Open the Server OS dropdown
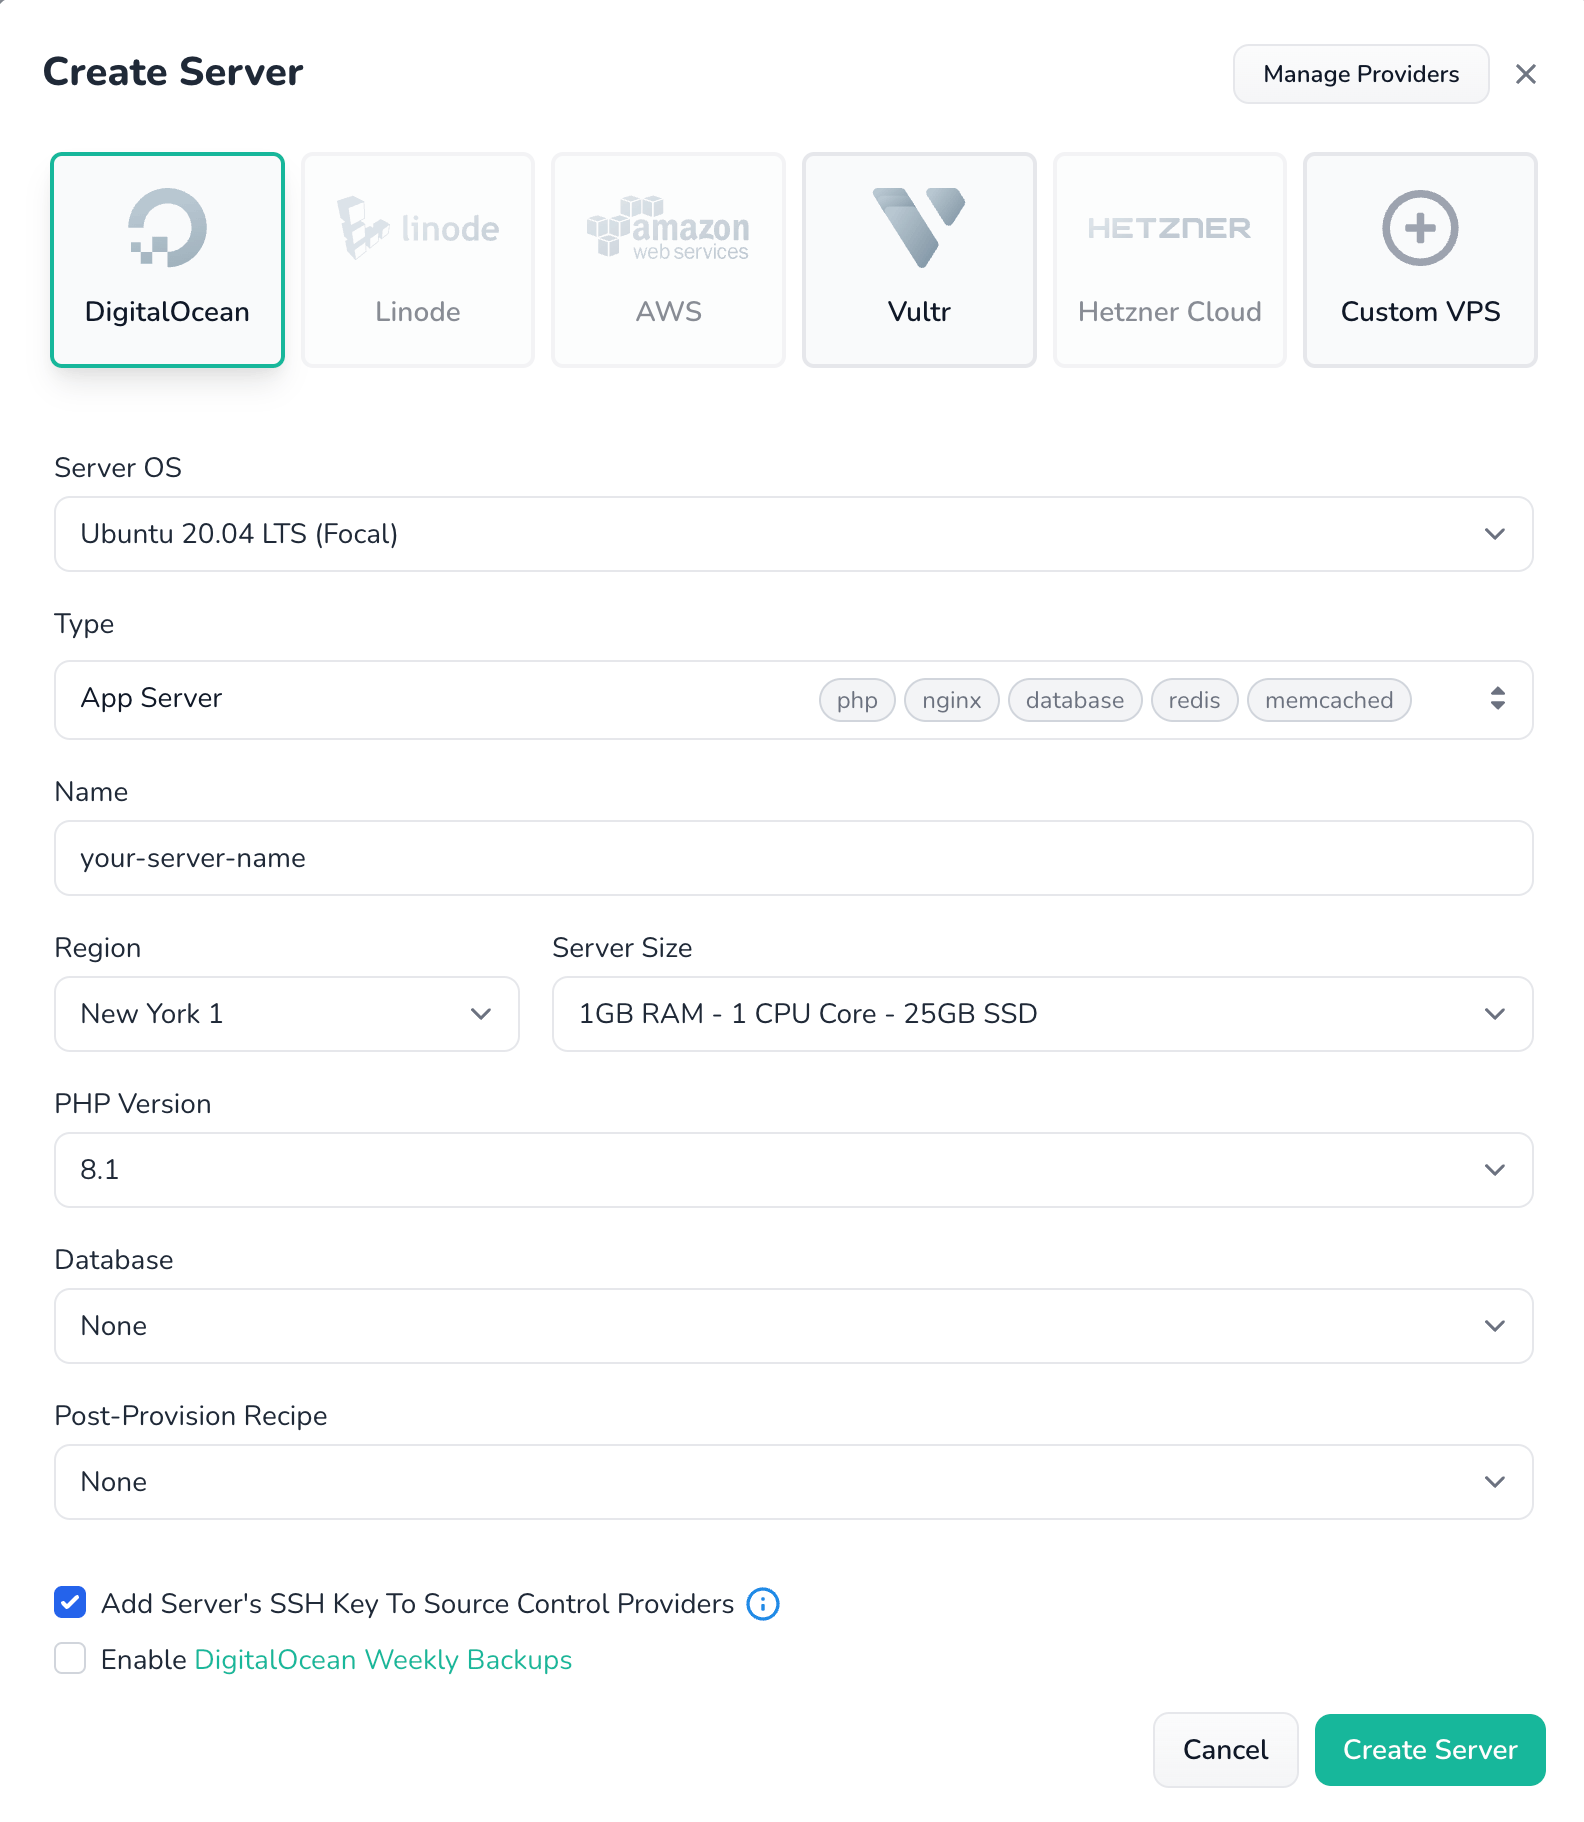 click(x=794, y=534)
